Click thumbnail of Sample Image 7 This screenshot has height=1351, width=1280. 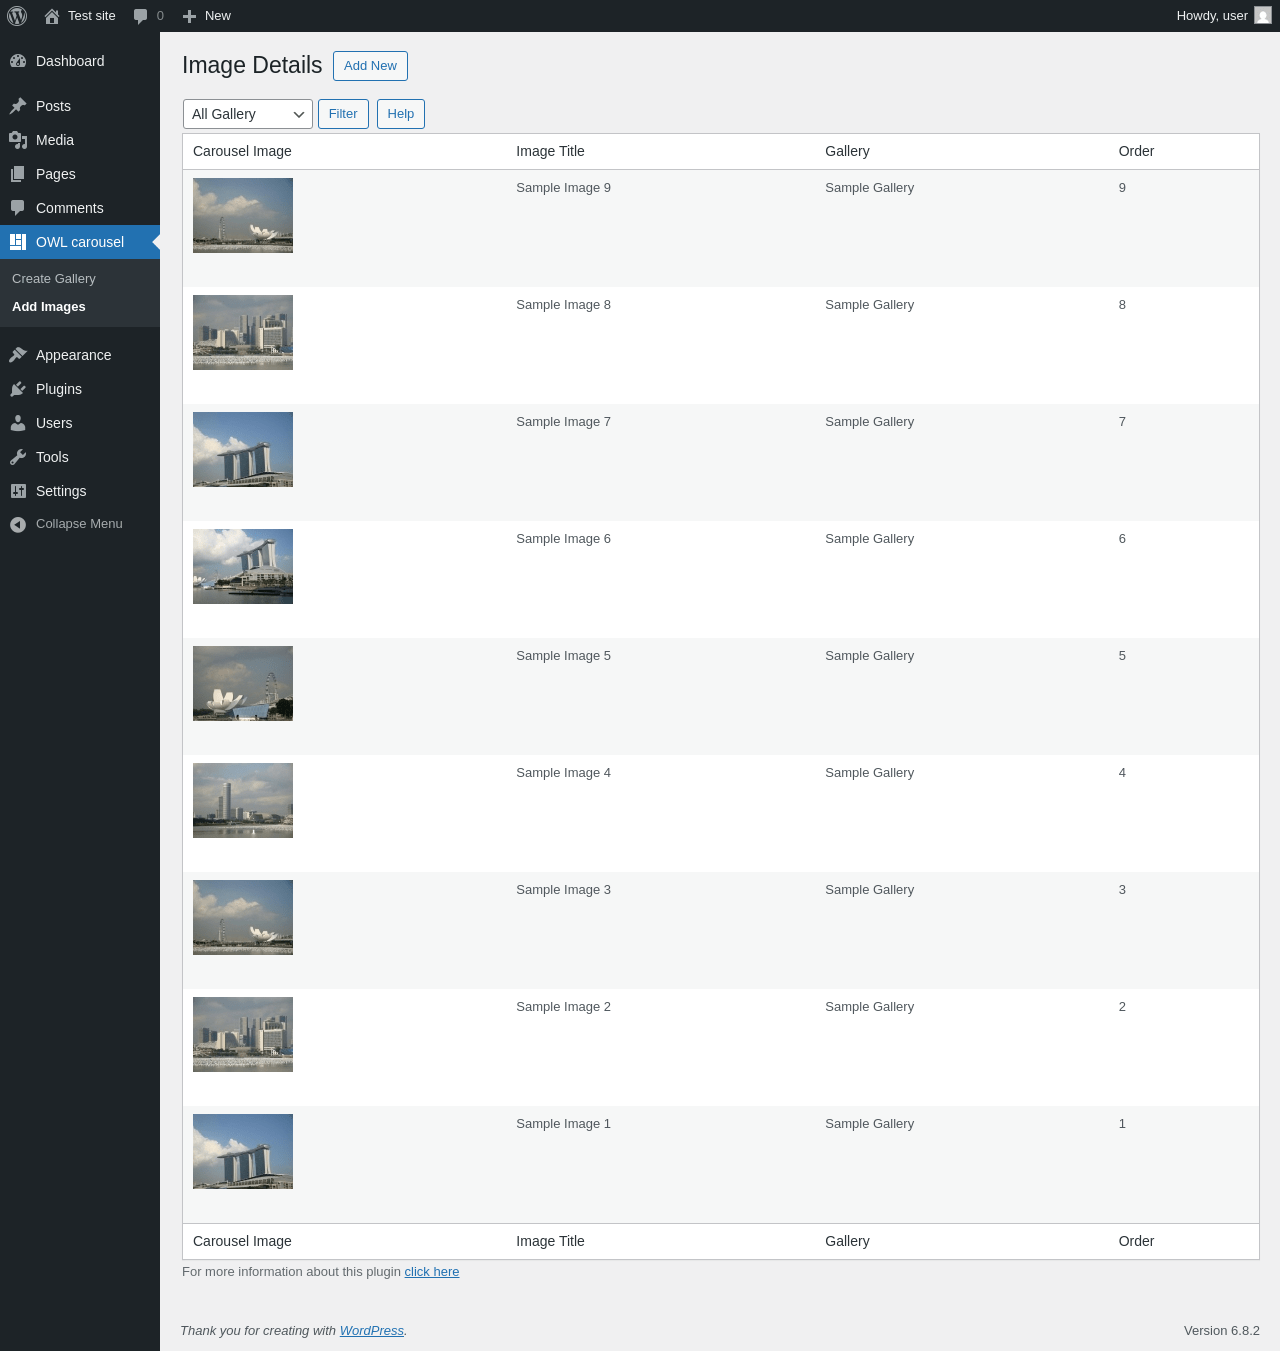coord(243,449)
